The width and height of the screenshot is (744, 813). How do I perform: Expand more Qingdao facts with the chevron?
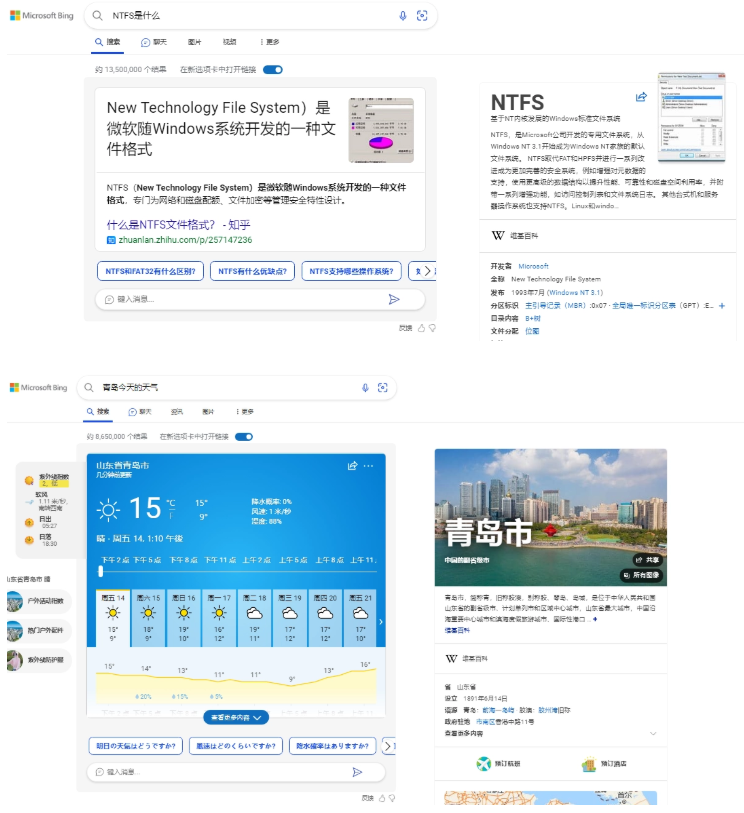point(653,733)
